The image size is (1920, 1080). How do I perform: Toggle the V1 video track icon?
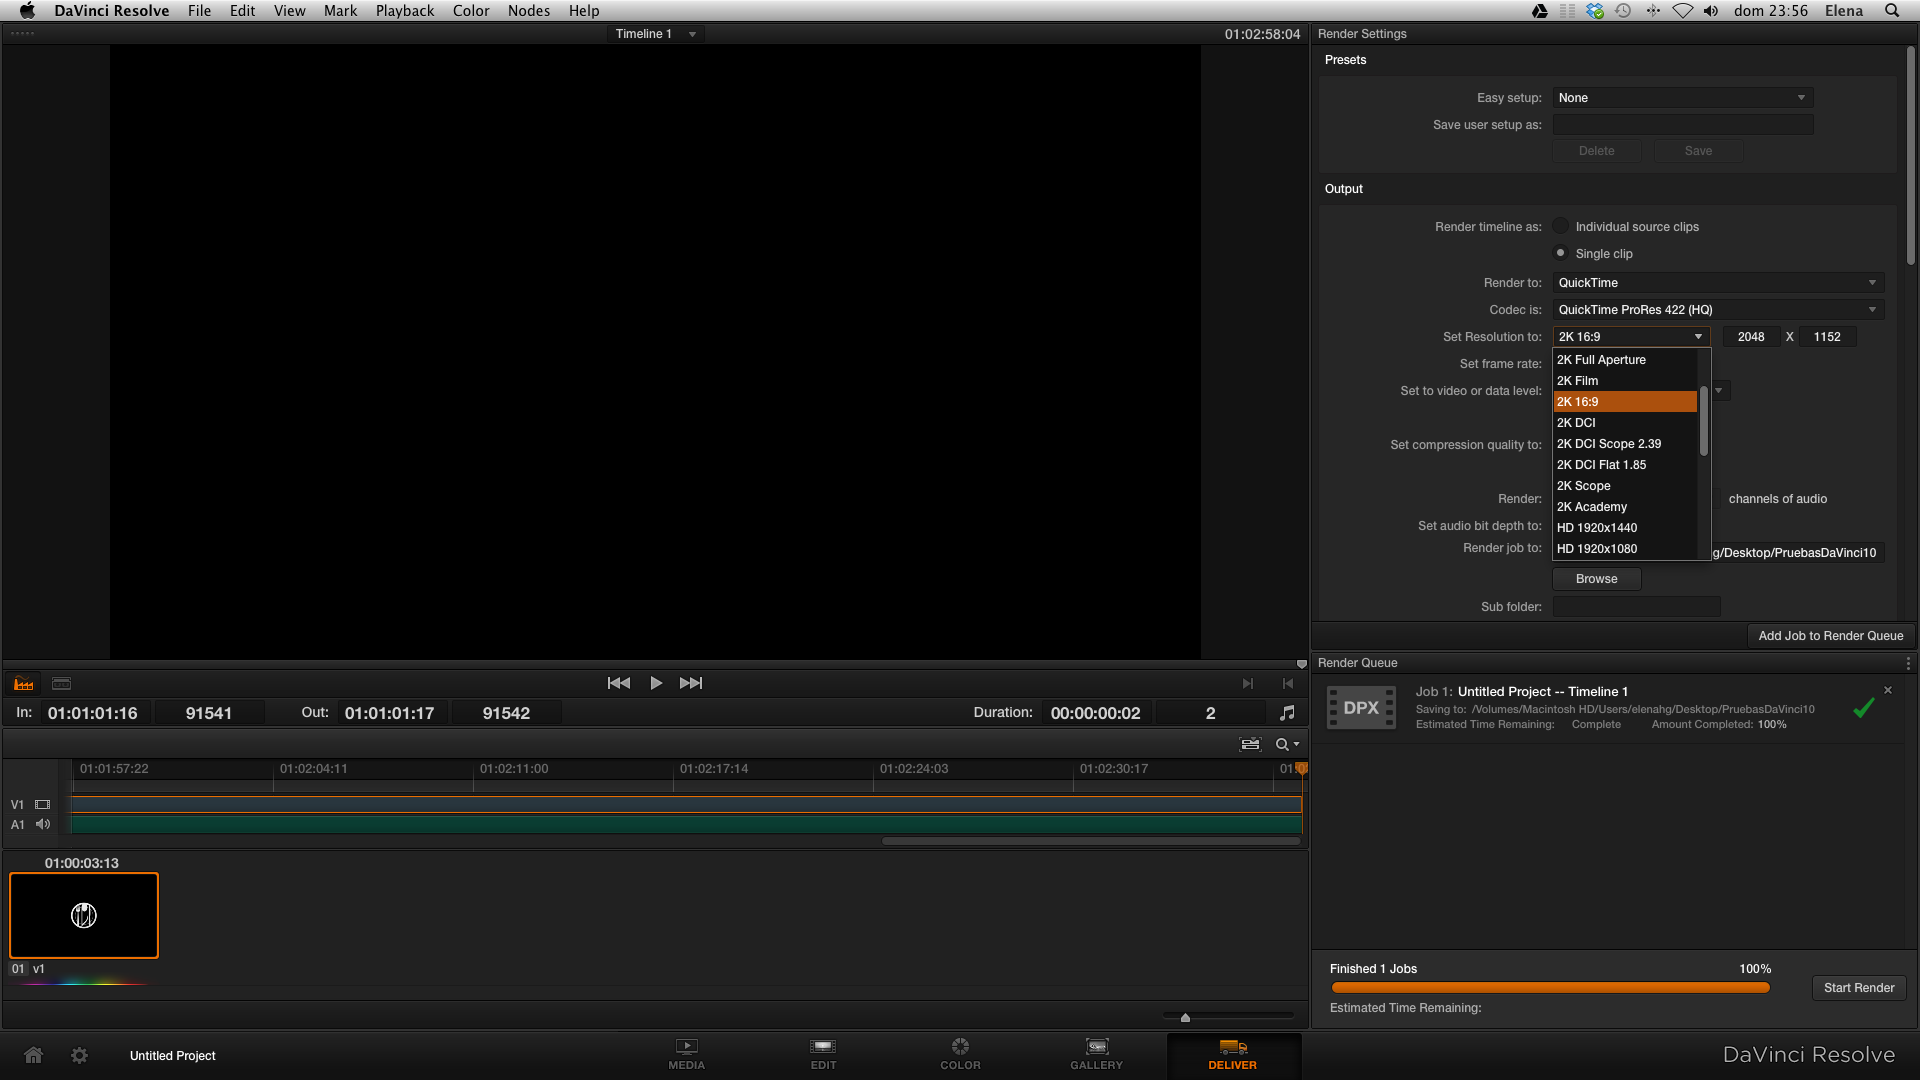coord(43,804)
